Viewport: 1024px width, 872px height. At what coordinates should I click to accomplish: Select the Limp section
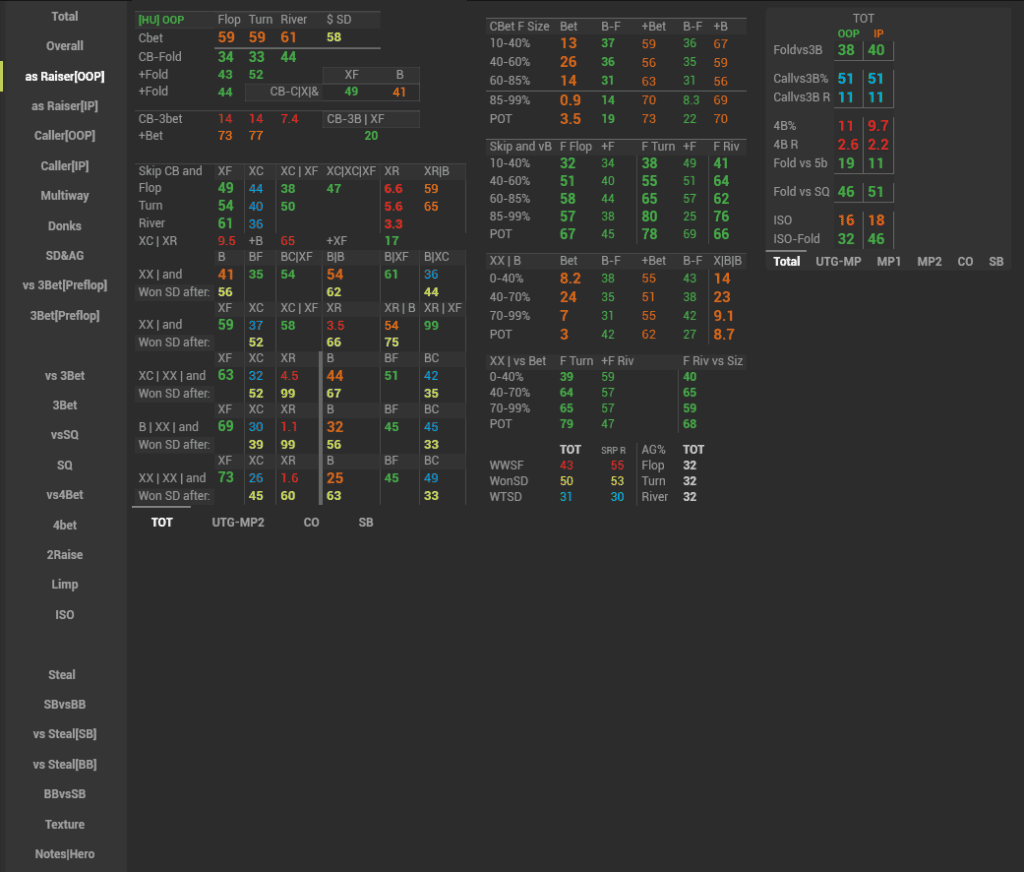64,585
